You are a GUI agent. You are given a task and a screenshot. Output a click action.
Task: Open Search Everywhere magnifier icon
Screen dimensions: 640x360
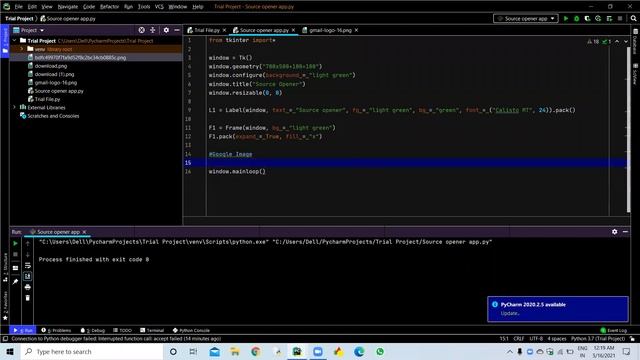pos(633,18)
